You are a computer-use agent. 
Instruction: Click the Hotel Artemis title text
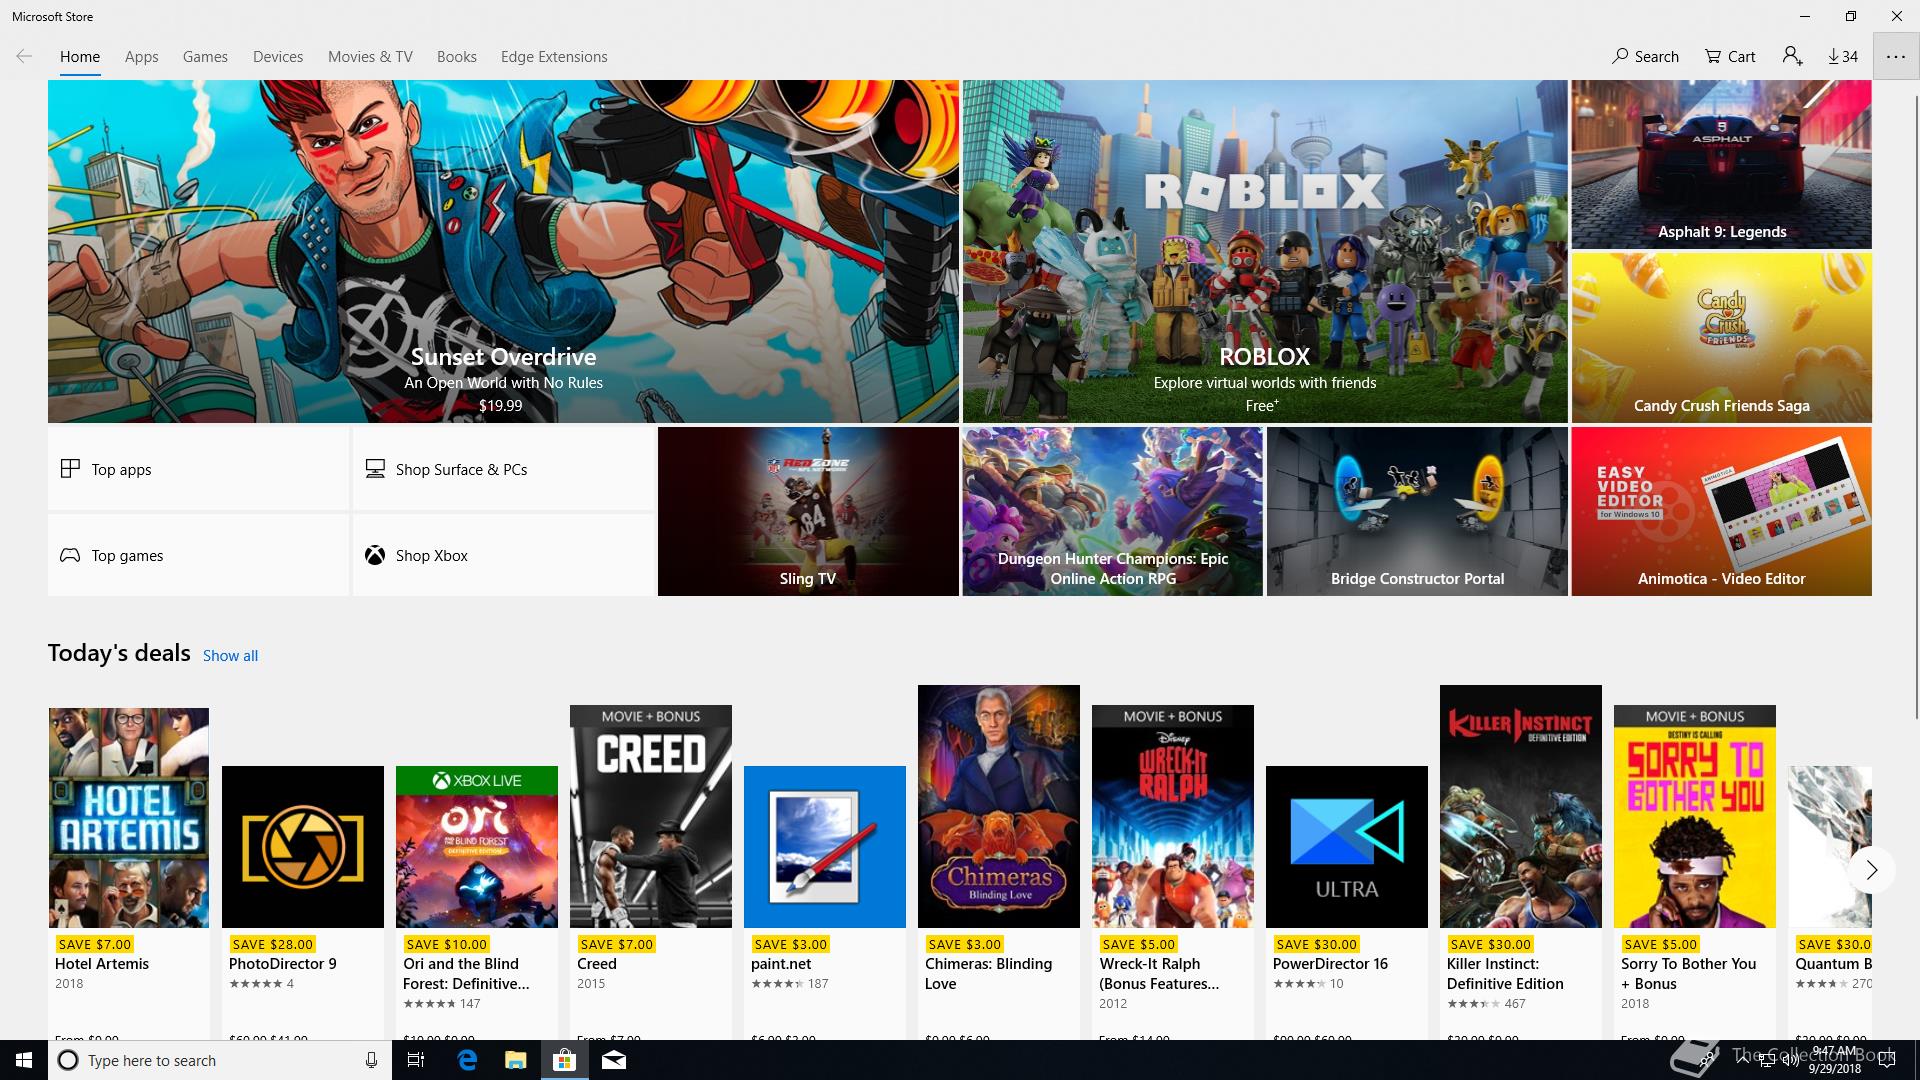[102, 964]
